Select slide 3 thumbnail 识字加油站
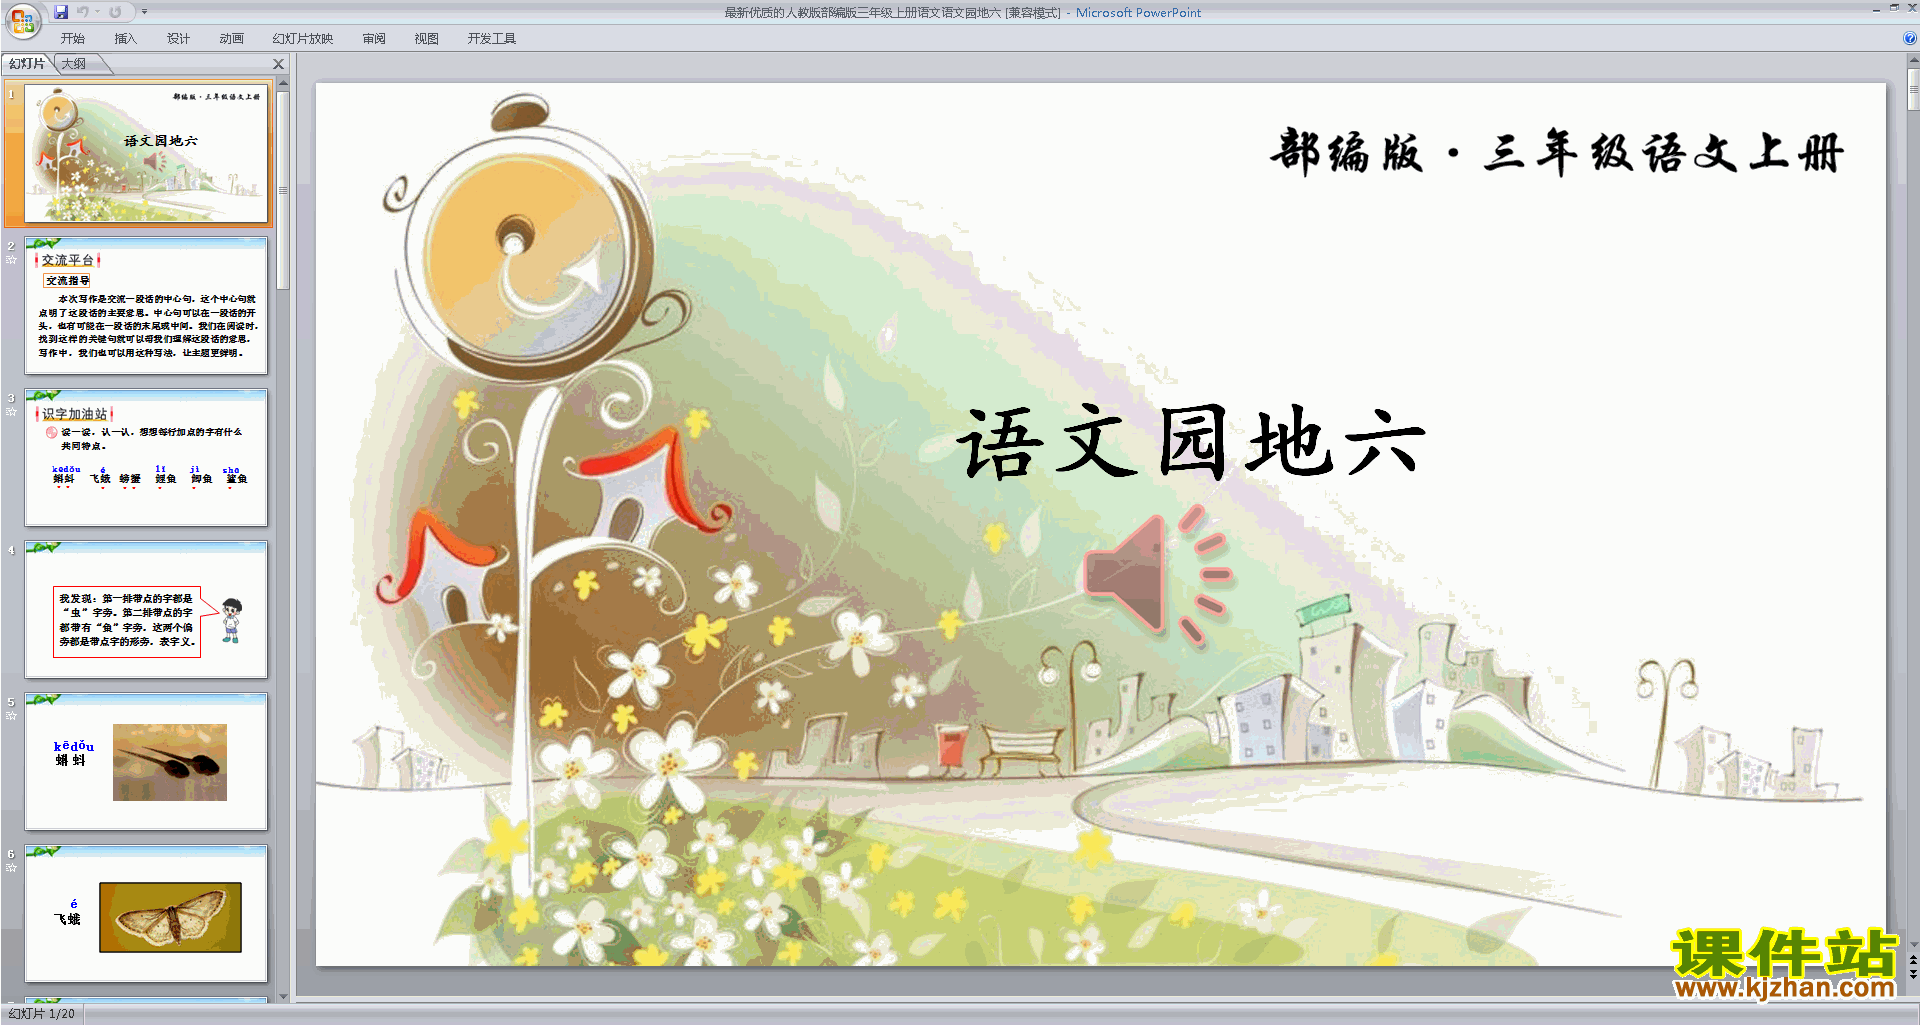Image resolution: width=1920 pixels, height=1025 pixels. click(146, 457)
